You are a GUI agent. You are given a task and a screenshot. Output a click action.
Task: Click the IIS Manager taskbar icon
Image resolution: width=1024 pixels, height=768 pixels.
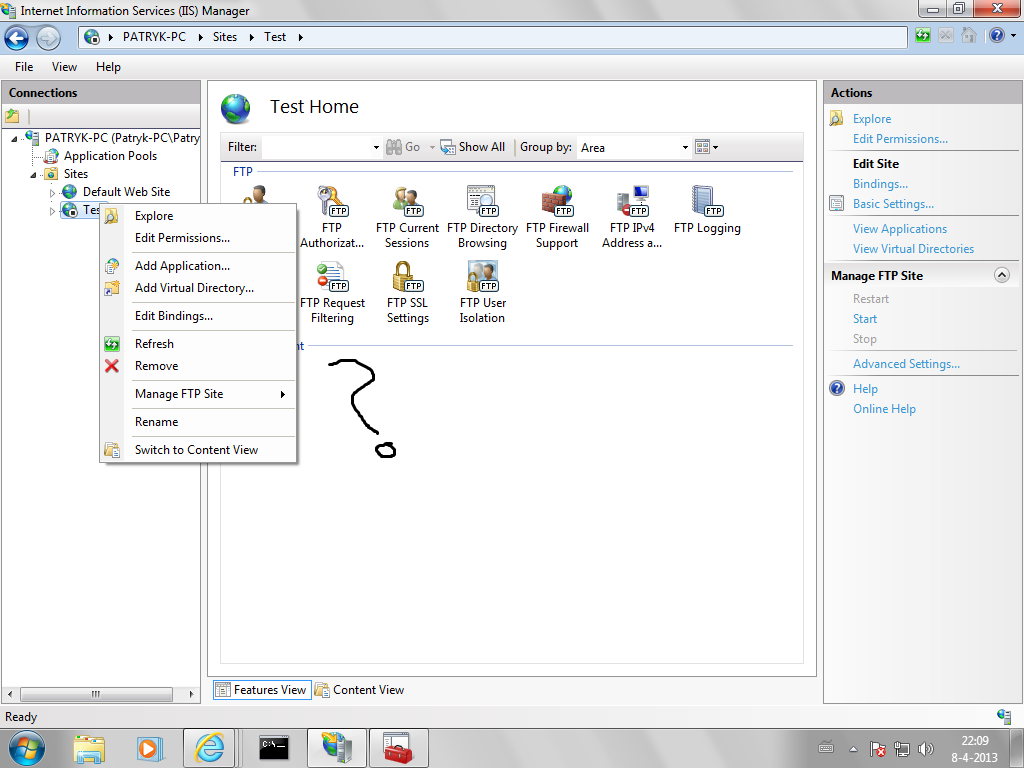[x=336, y=748]
